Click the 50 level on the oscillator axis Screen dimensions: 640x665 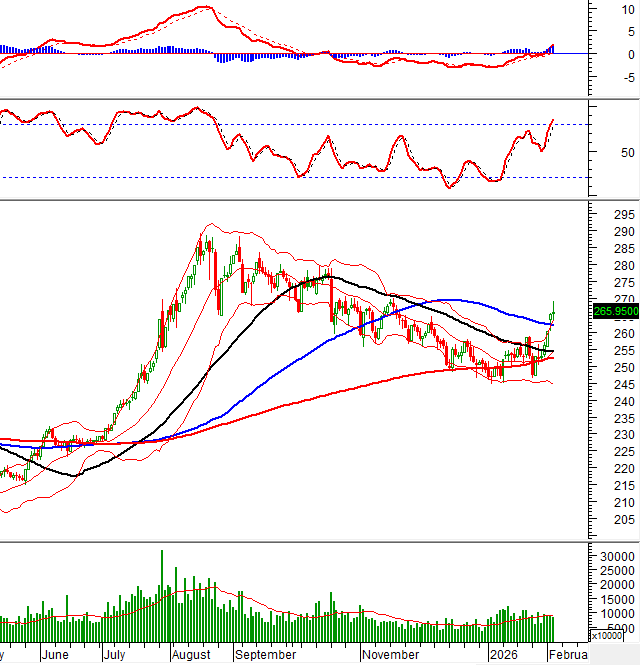pyautogui.click(x=627, y=153)
